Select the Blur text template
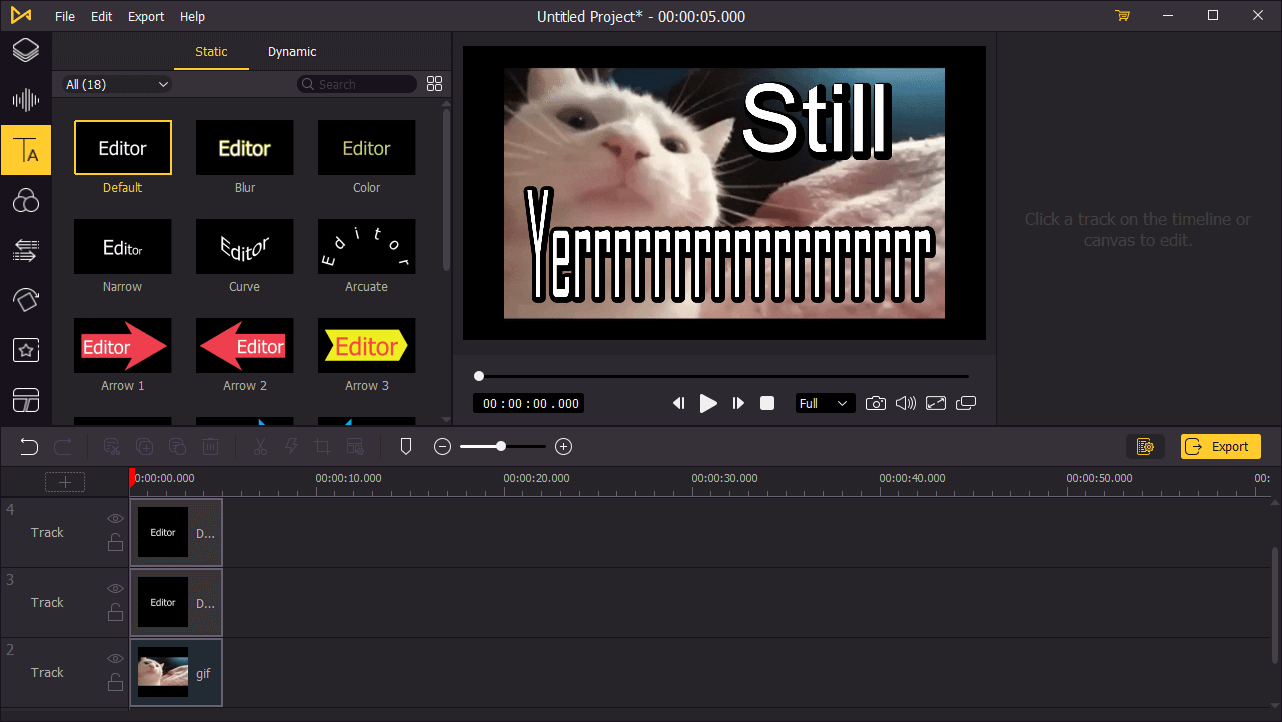This screenshot has width=1282, height=722. [x=245, y=148]
